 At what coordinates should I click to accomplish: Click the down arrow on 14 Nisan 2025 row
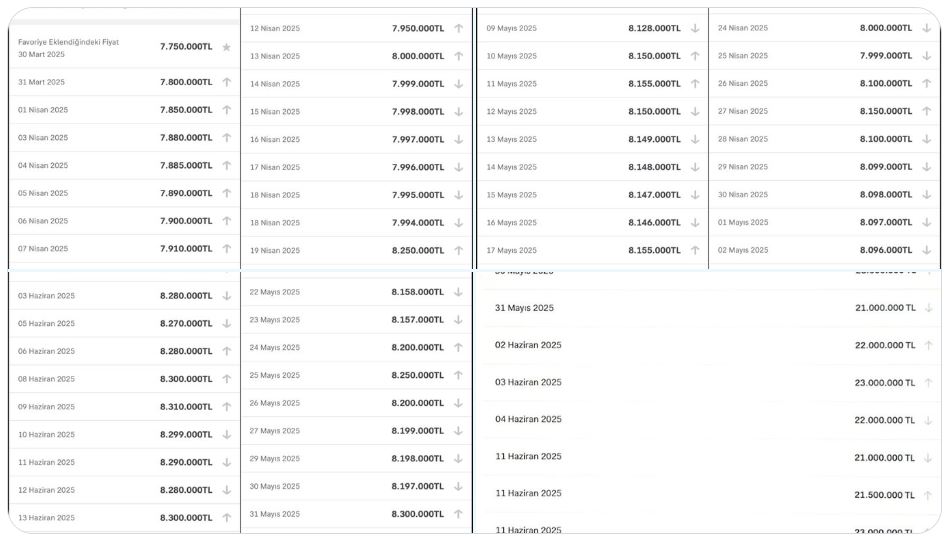pos(459,84)
